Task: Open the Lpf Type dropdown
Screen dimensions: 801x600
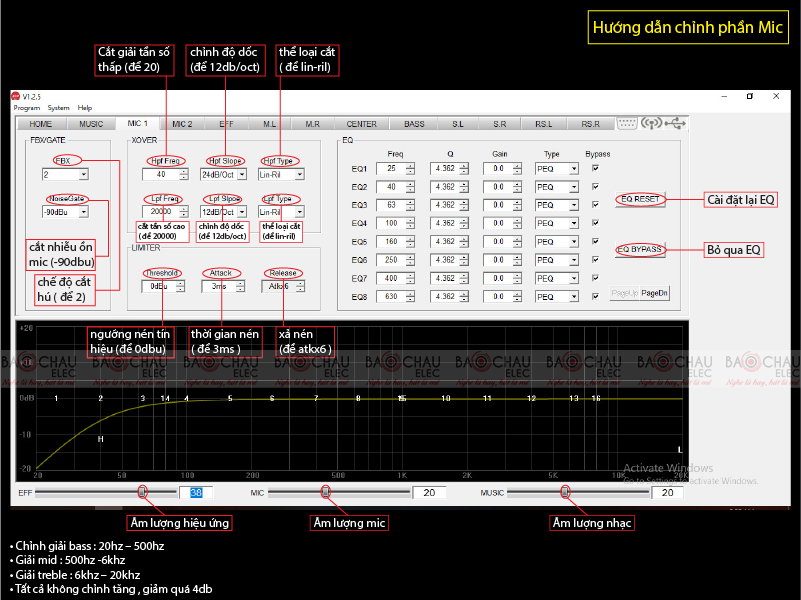Action: [300, 212]
